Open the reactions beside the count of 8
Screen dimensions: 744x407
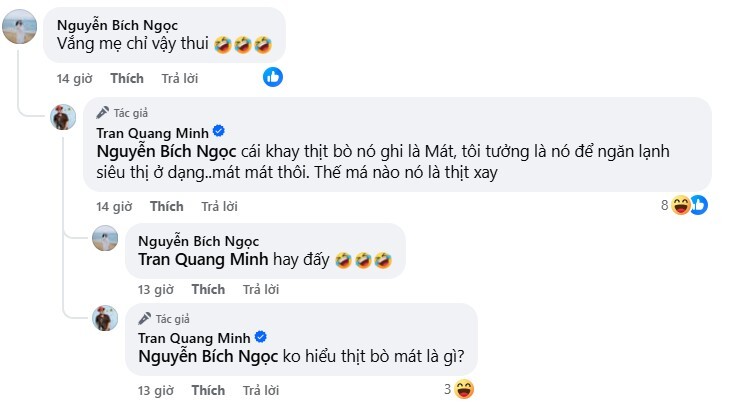click(689, 206)
